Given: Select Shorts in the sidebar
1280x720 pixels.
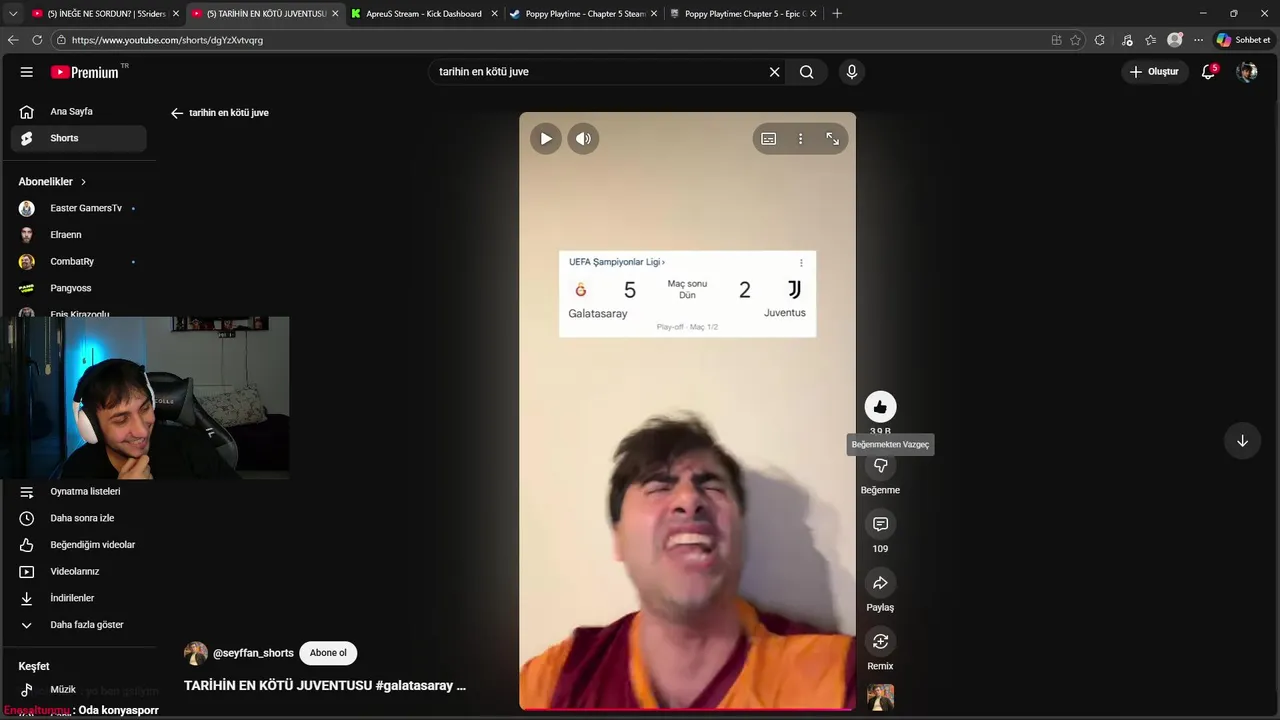Looking at the screenshot, I should pos(79,138).
